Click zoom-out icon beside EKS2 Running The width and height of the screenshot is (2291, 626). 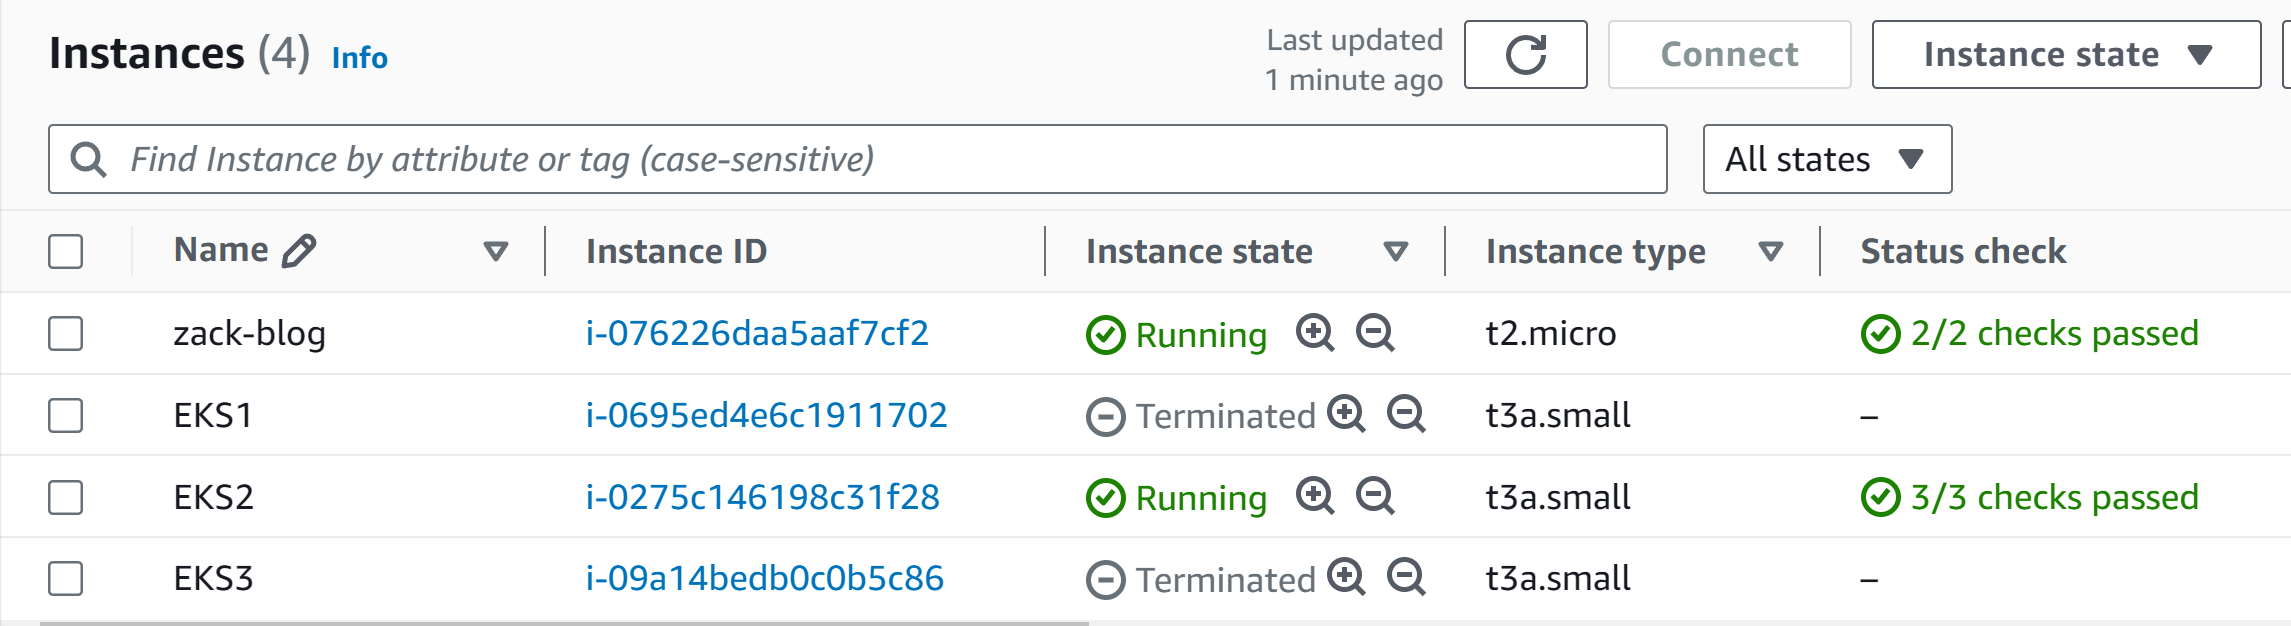(x=1375, y=496)
